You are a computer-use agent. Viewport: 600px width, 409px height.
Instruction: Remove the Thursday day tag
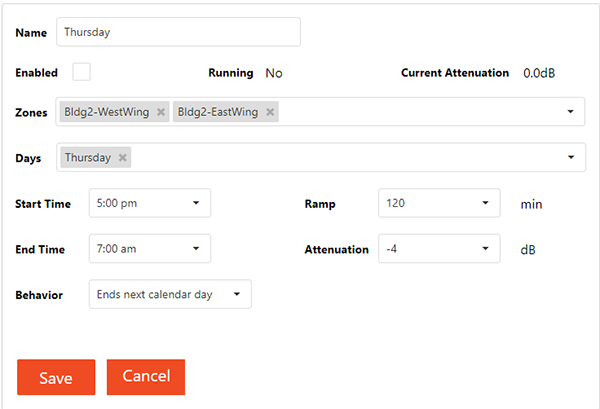tap(122, 158)
